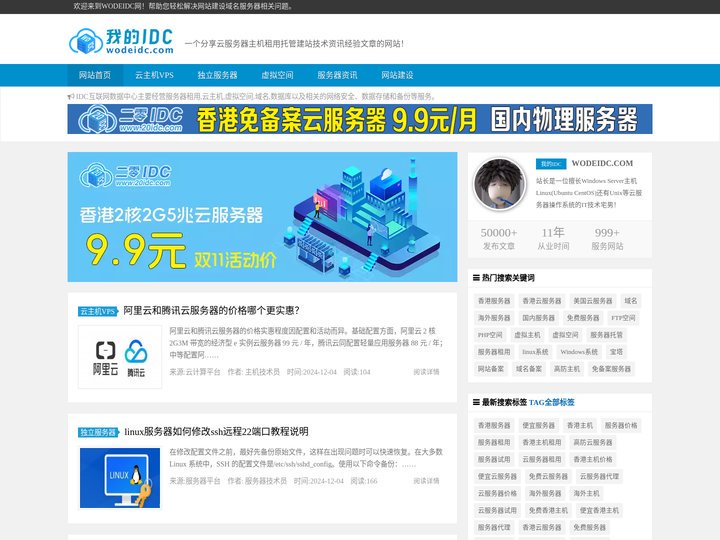This screenshot has width=720, height=540.
Task: Select the 虚拟空间 hot keyword tag
Action: [x=565, y=335]
